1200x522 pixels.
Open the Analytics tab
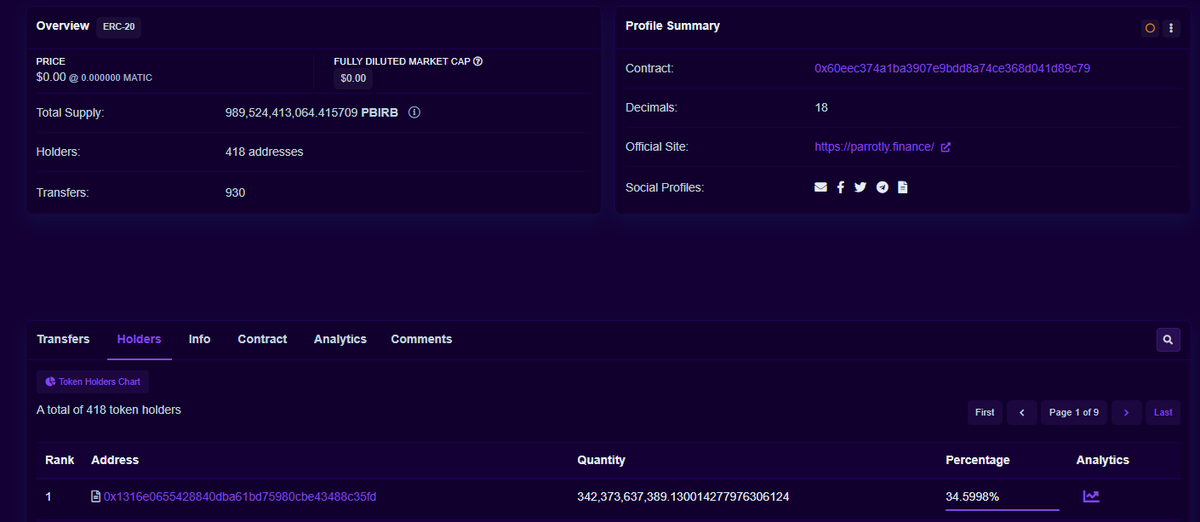(340, 339)
